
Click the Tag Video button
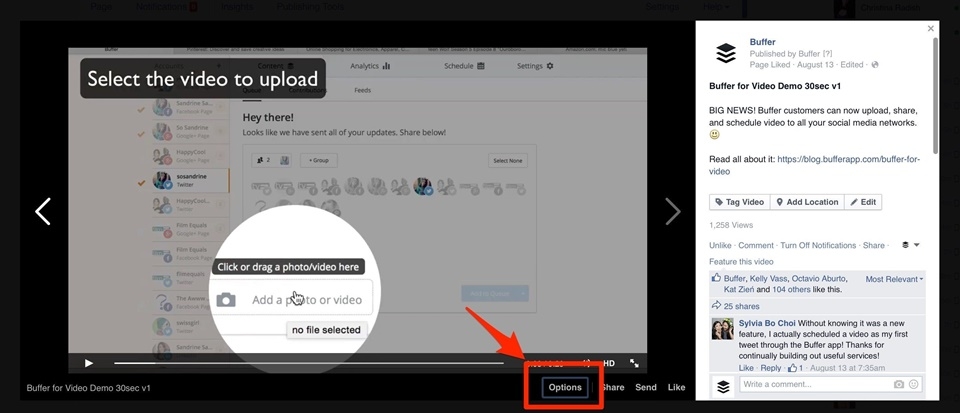(x=740, y=202)
